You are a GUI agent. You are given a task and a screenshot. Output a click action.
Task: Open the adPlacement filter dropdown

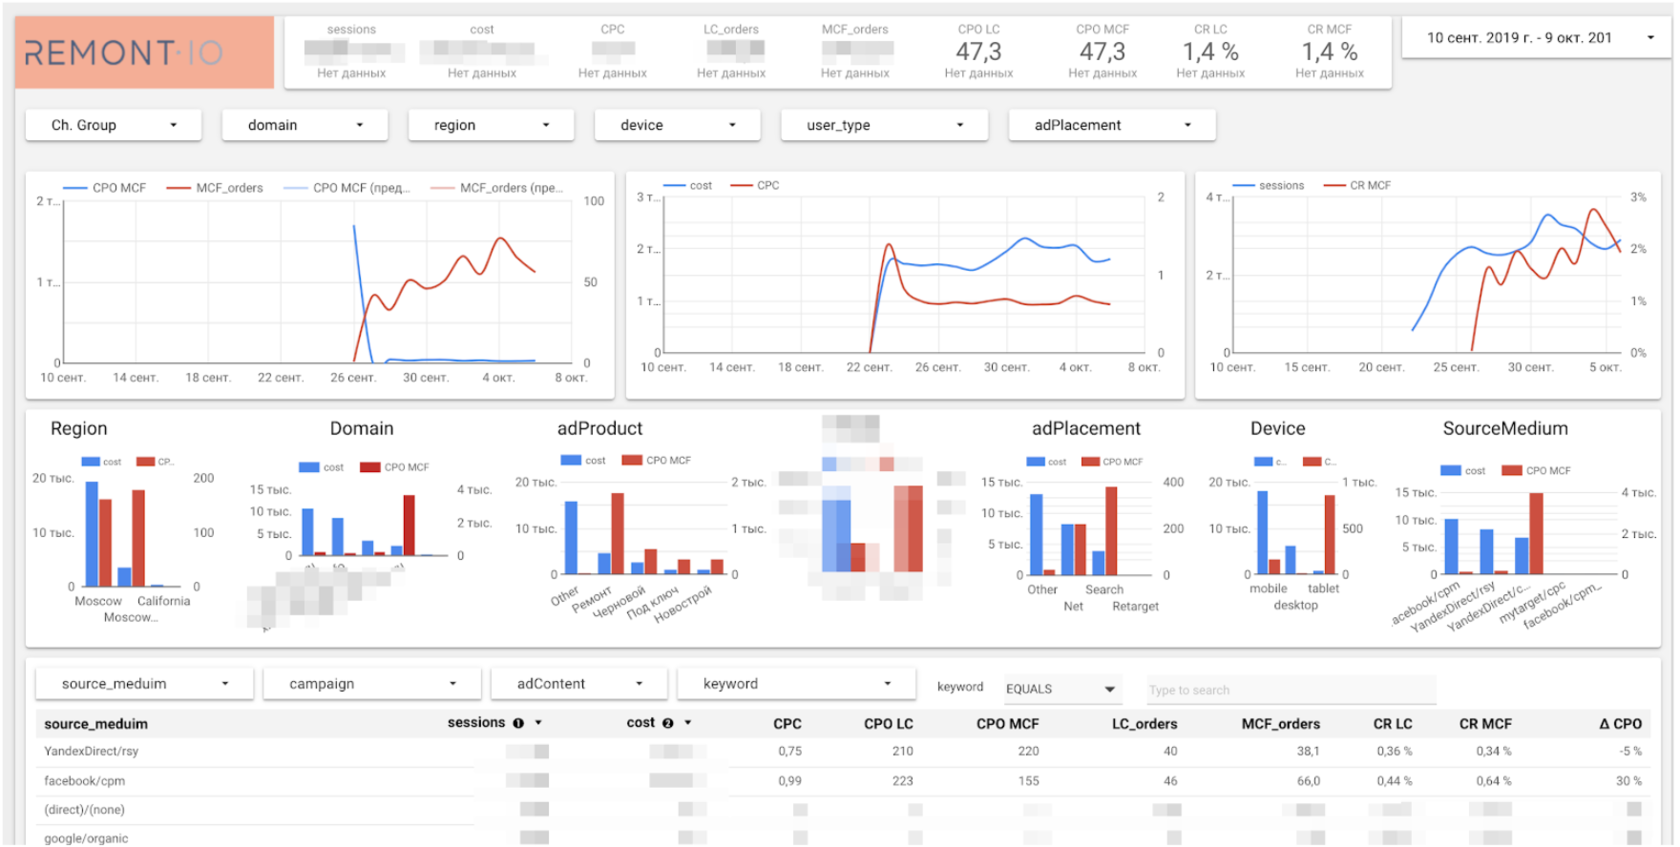coord(1112,125)
